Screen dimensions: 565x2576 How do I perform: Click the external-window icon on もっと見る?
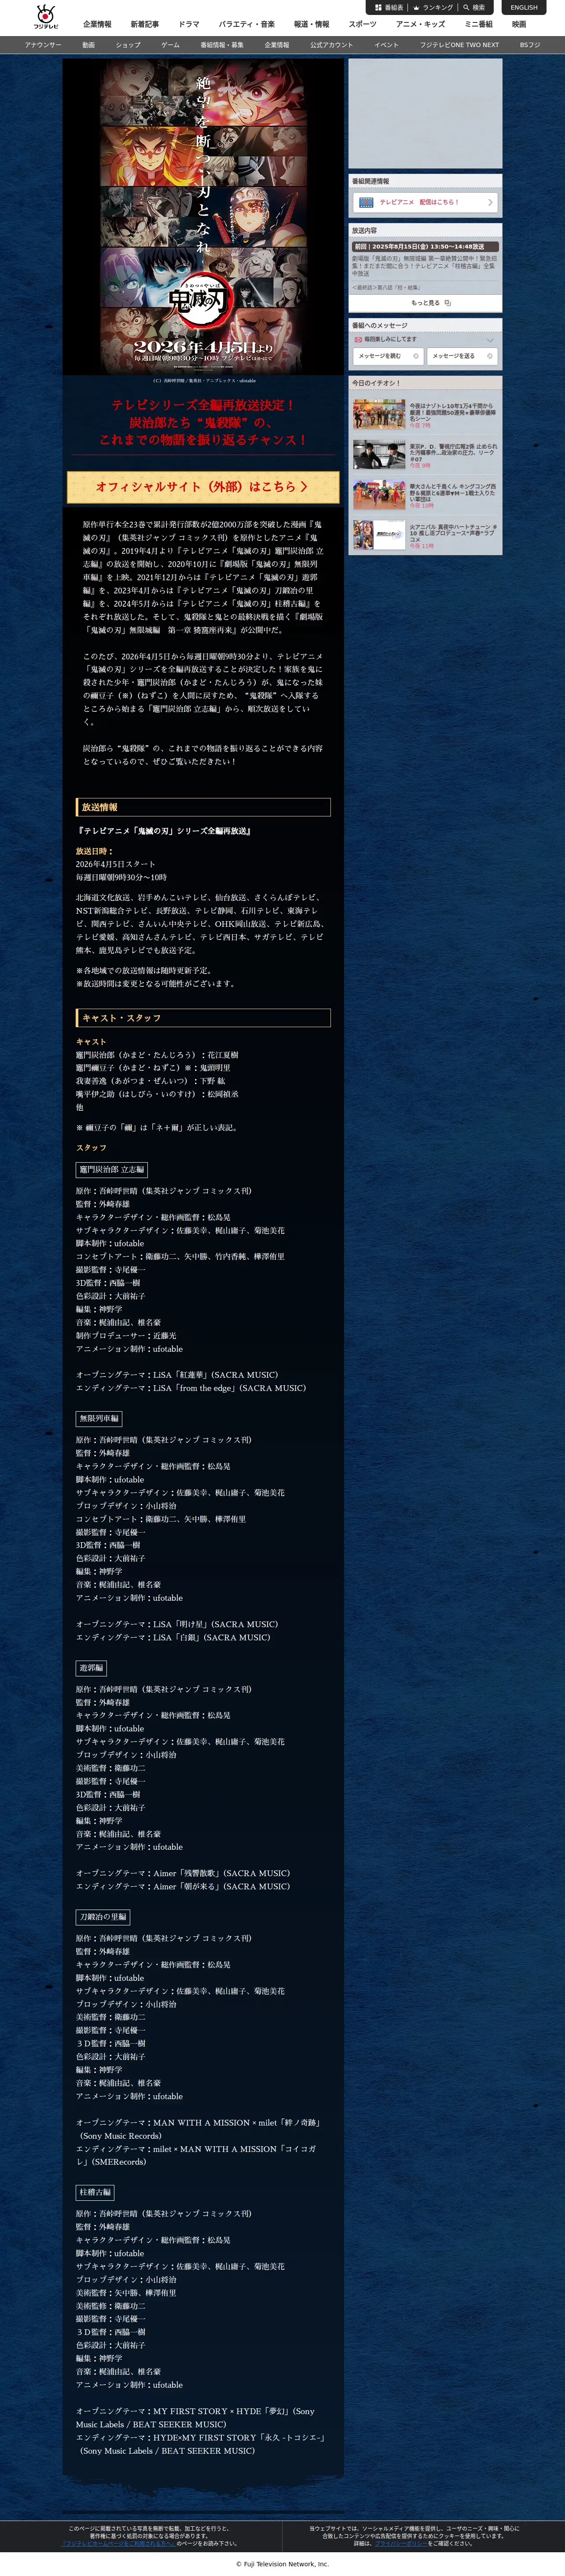point(448,303)
